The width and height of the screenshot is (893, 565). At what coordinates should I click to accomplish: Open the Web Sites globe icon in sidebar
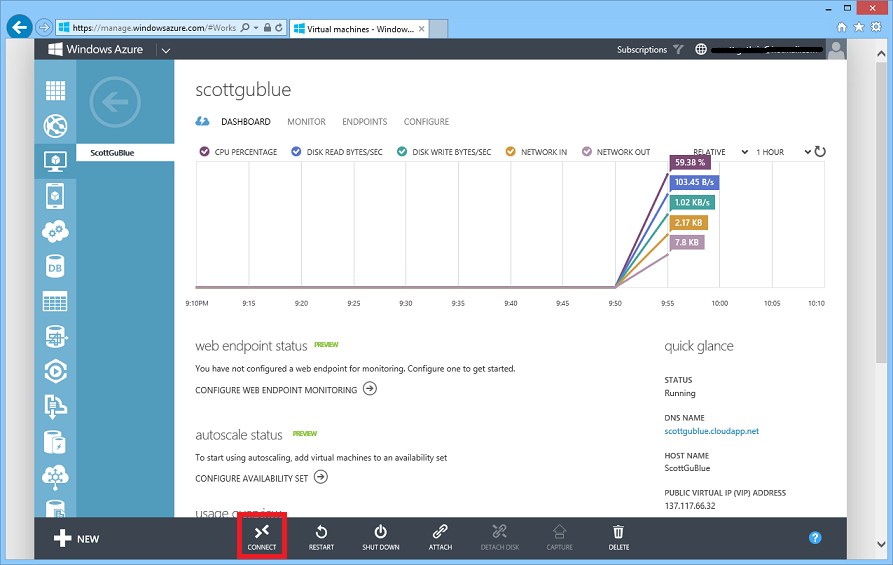[x=55, y=126]
